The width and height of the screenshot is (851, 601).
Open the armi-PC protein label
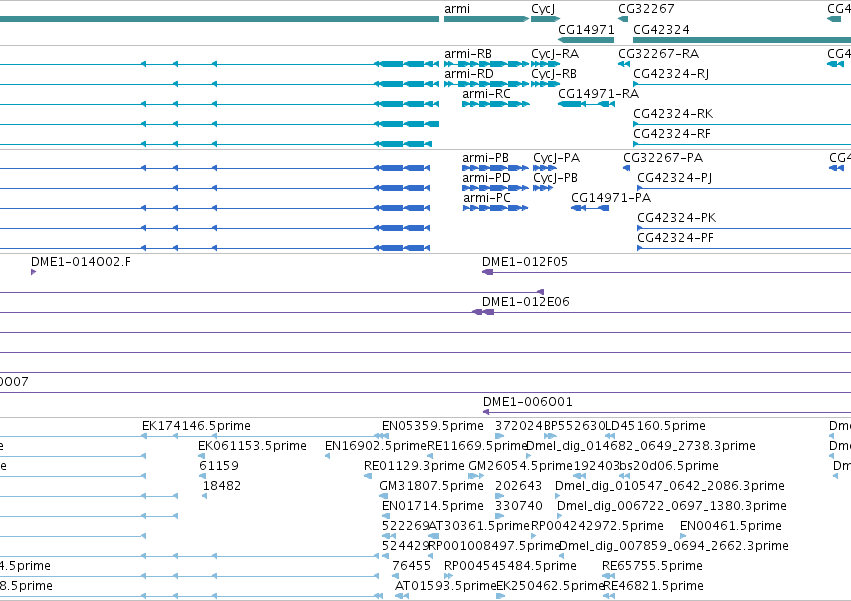pos(487,198)
